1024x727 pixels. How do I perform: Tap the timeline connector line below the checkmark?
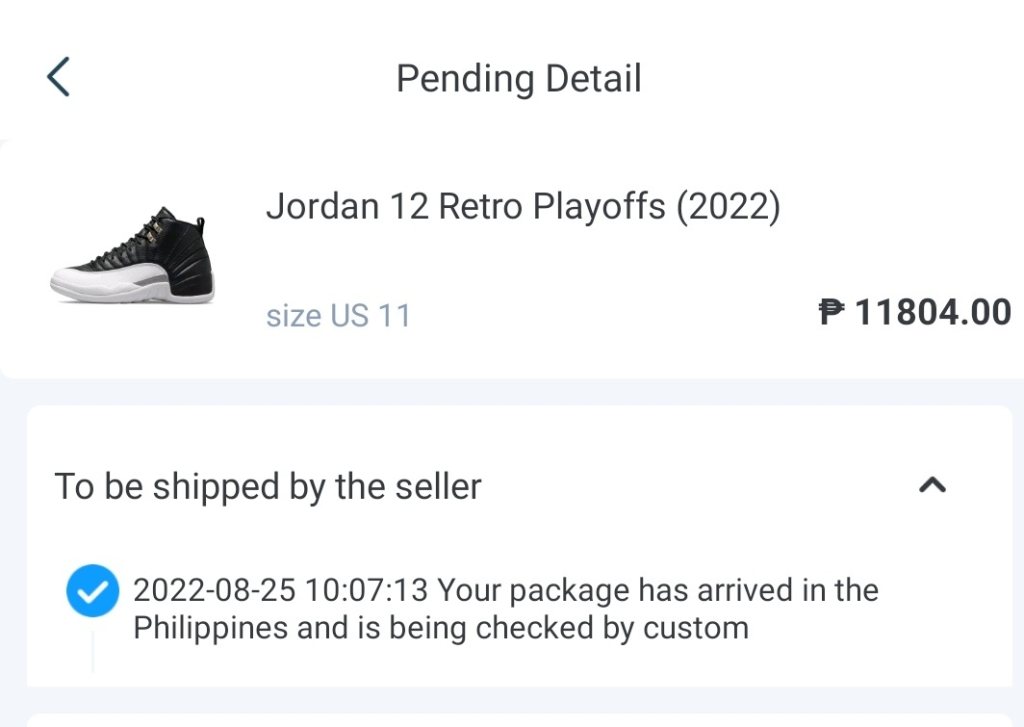93,650
